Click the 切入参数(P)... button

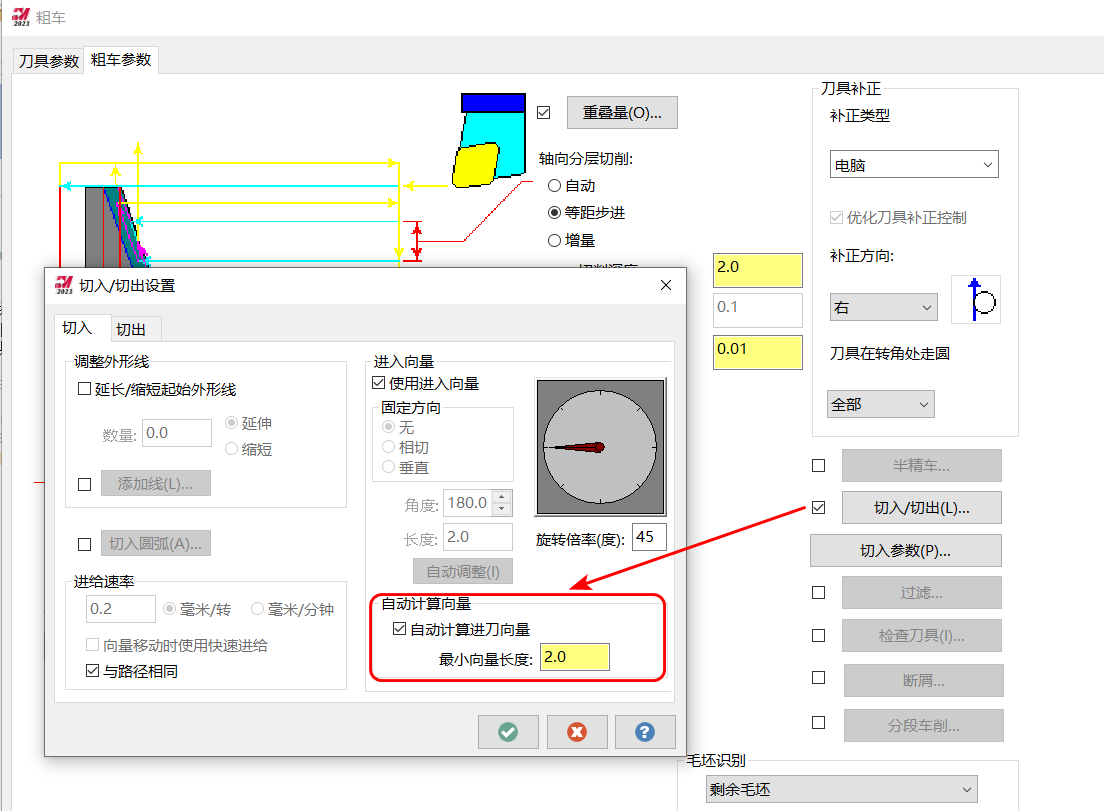tap(905, 551)
